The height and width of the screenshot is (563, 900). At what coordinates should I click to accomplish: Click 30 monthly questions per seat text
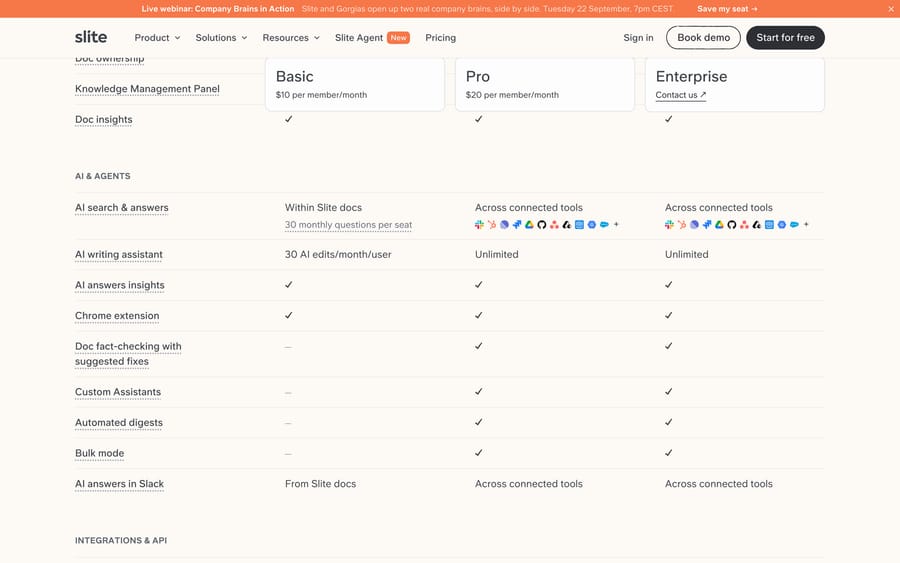coord(348,225)
